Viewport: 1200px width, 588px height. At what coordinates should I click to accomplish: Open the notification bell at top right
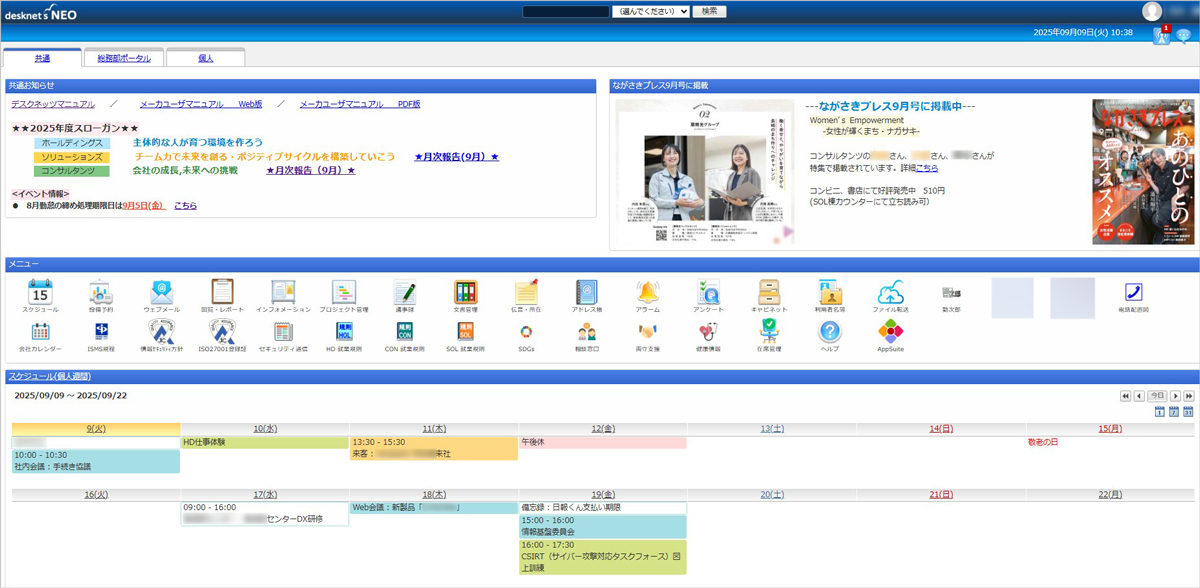click(x=1161, y=35)
